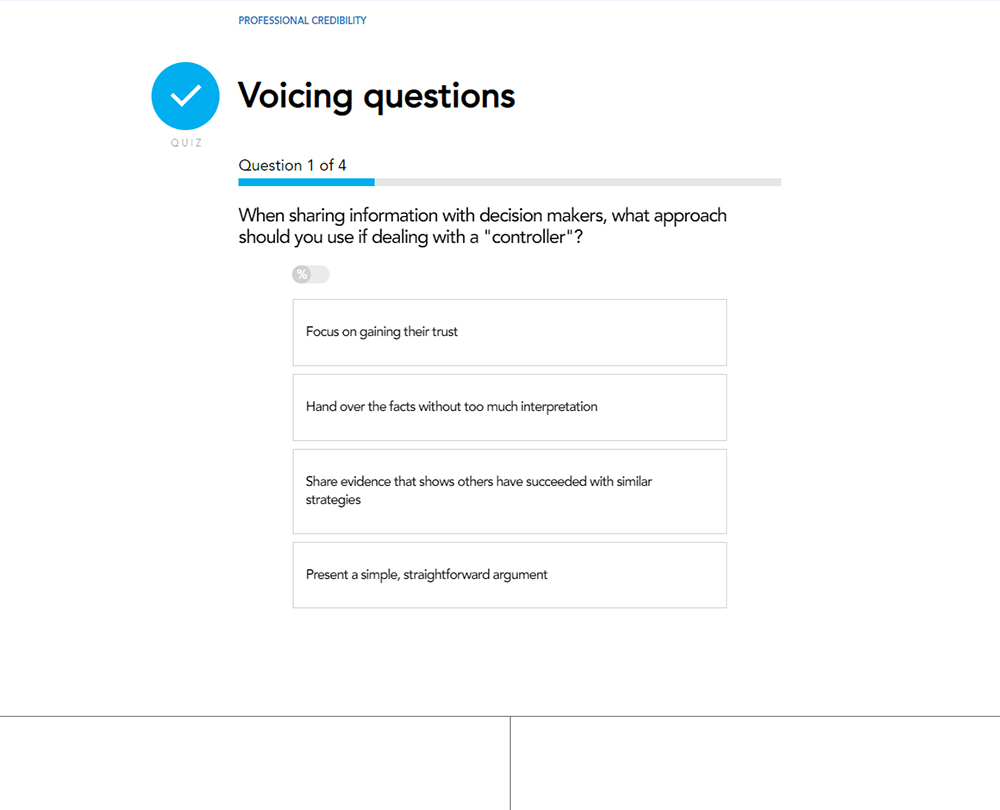Click the word "strategies" in third answer
This screenshot has height=810, width=1000.
[x=333, y=500]
